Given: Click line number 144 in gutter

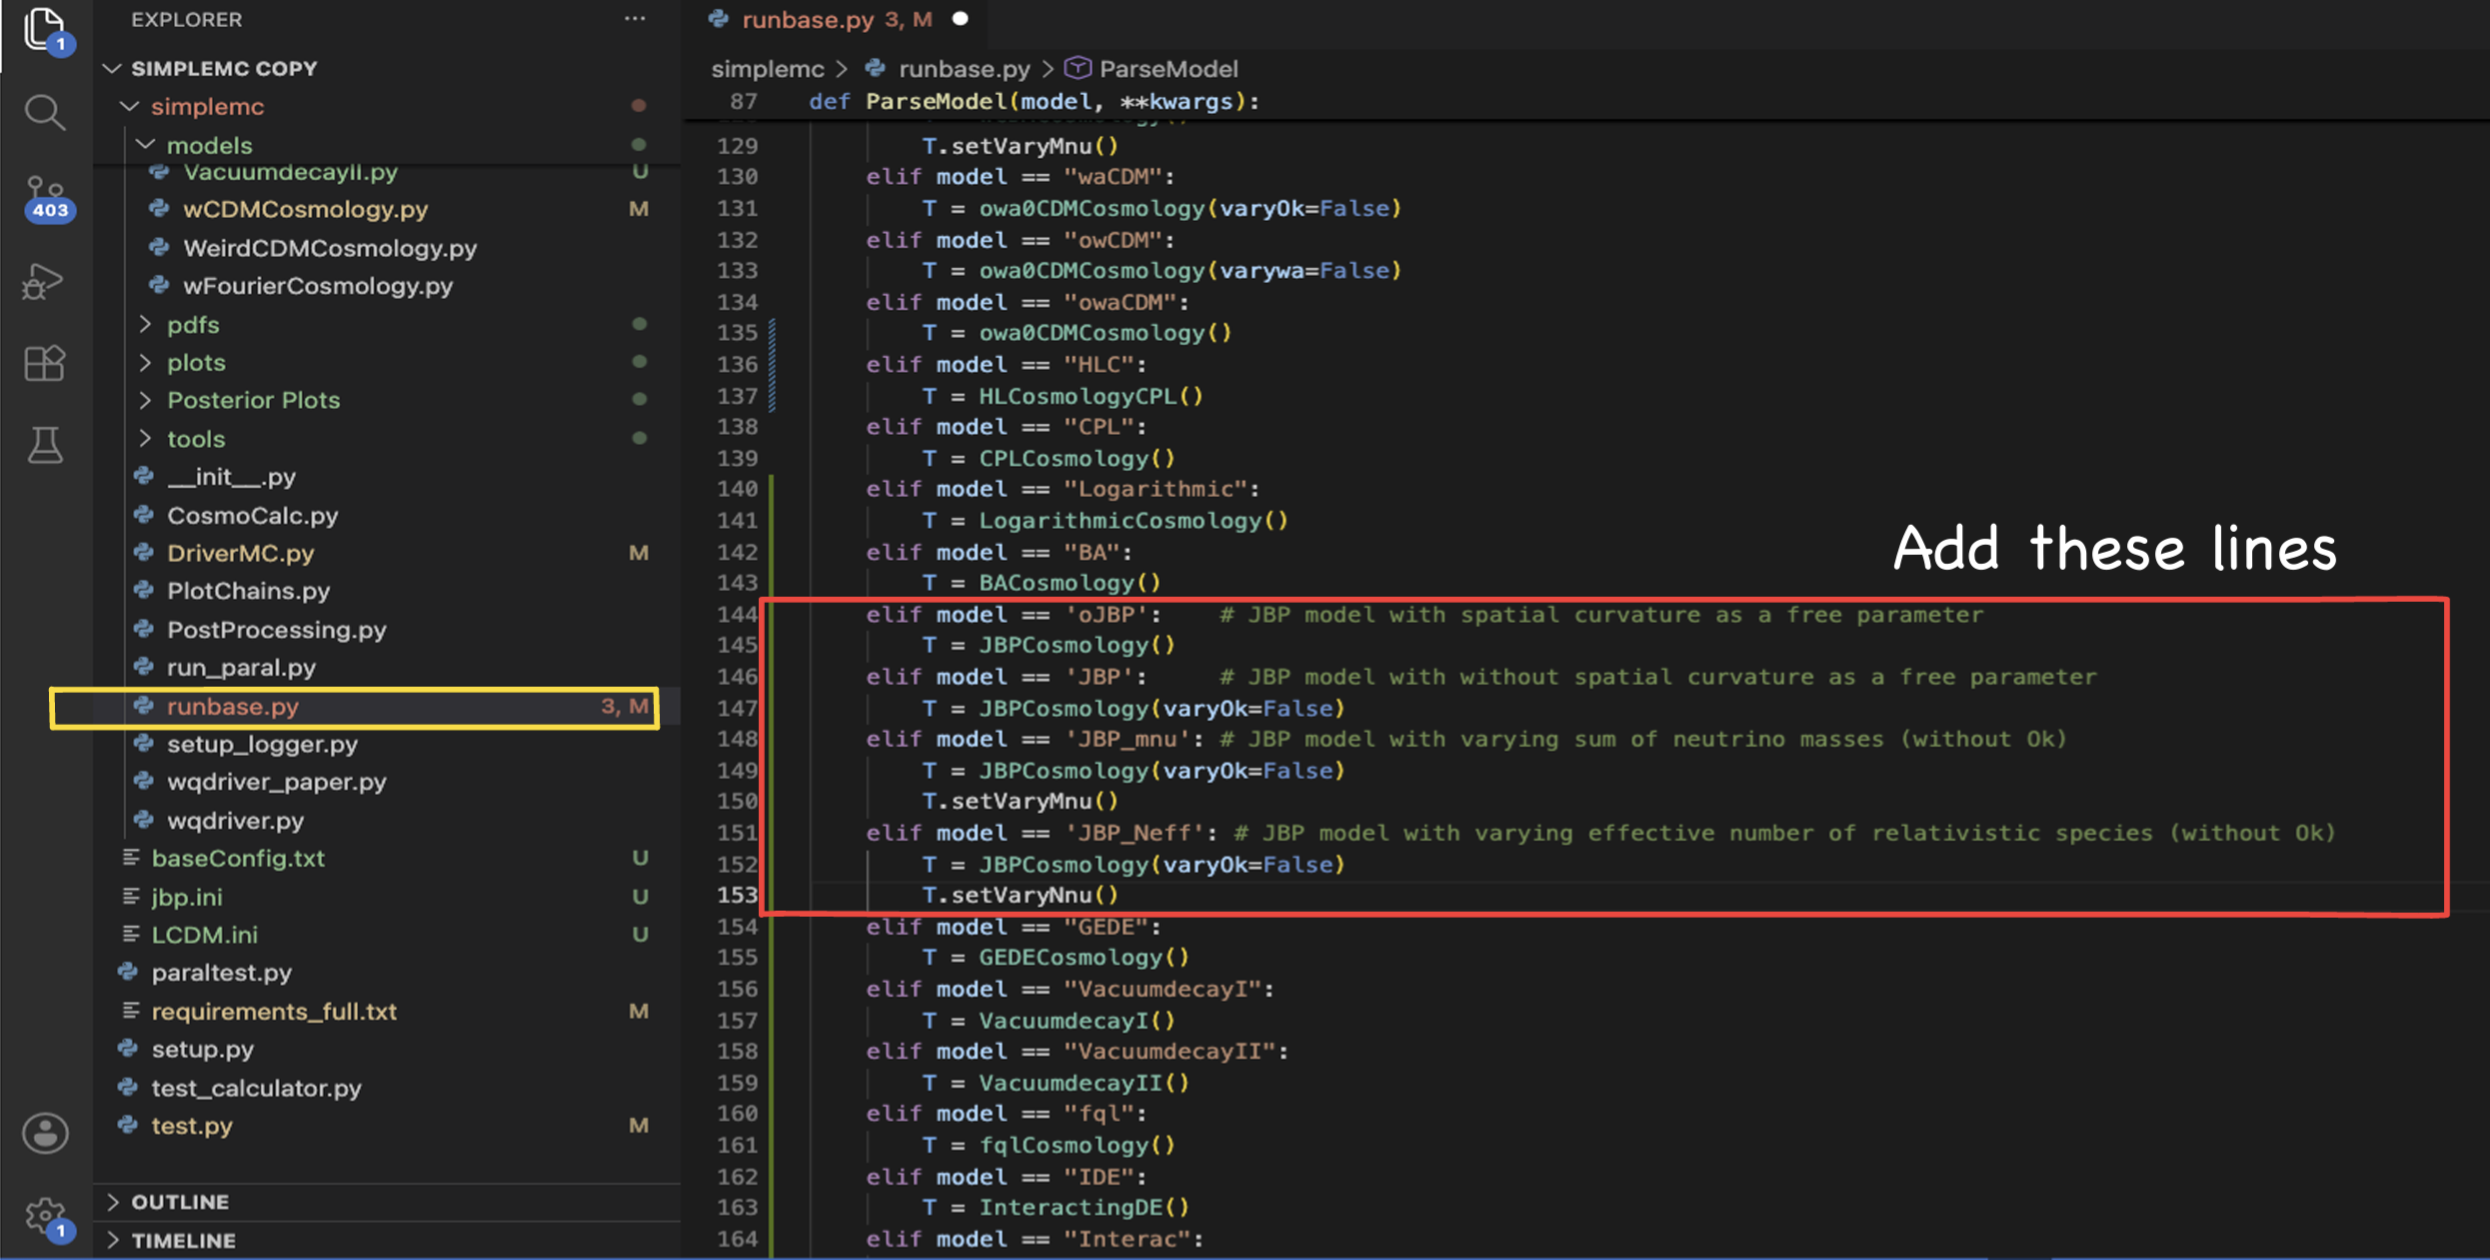Looking at the screenshot, I should [737, 615].
